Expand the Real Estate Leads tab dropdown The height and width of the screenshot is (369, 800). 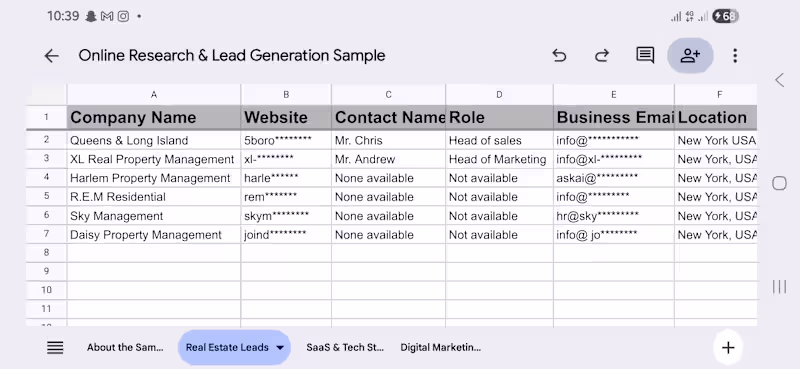tap(280, 348)
